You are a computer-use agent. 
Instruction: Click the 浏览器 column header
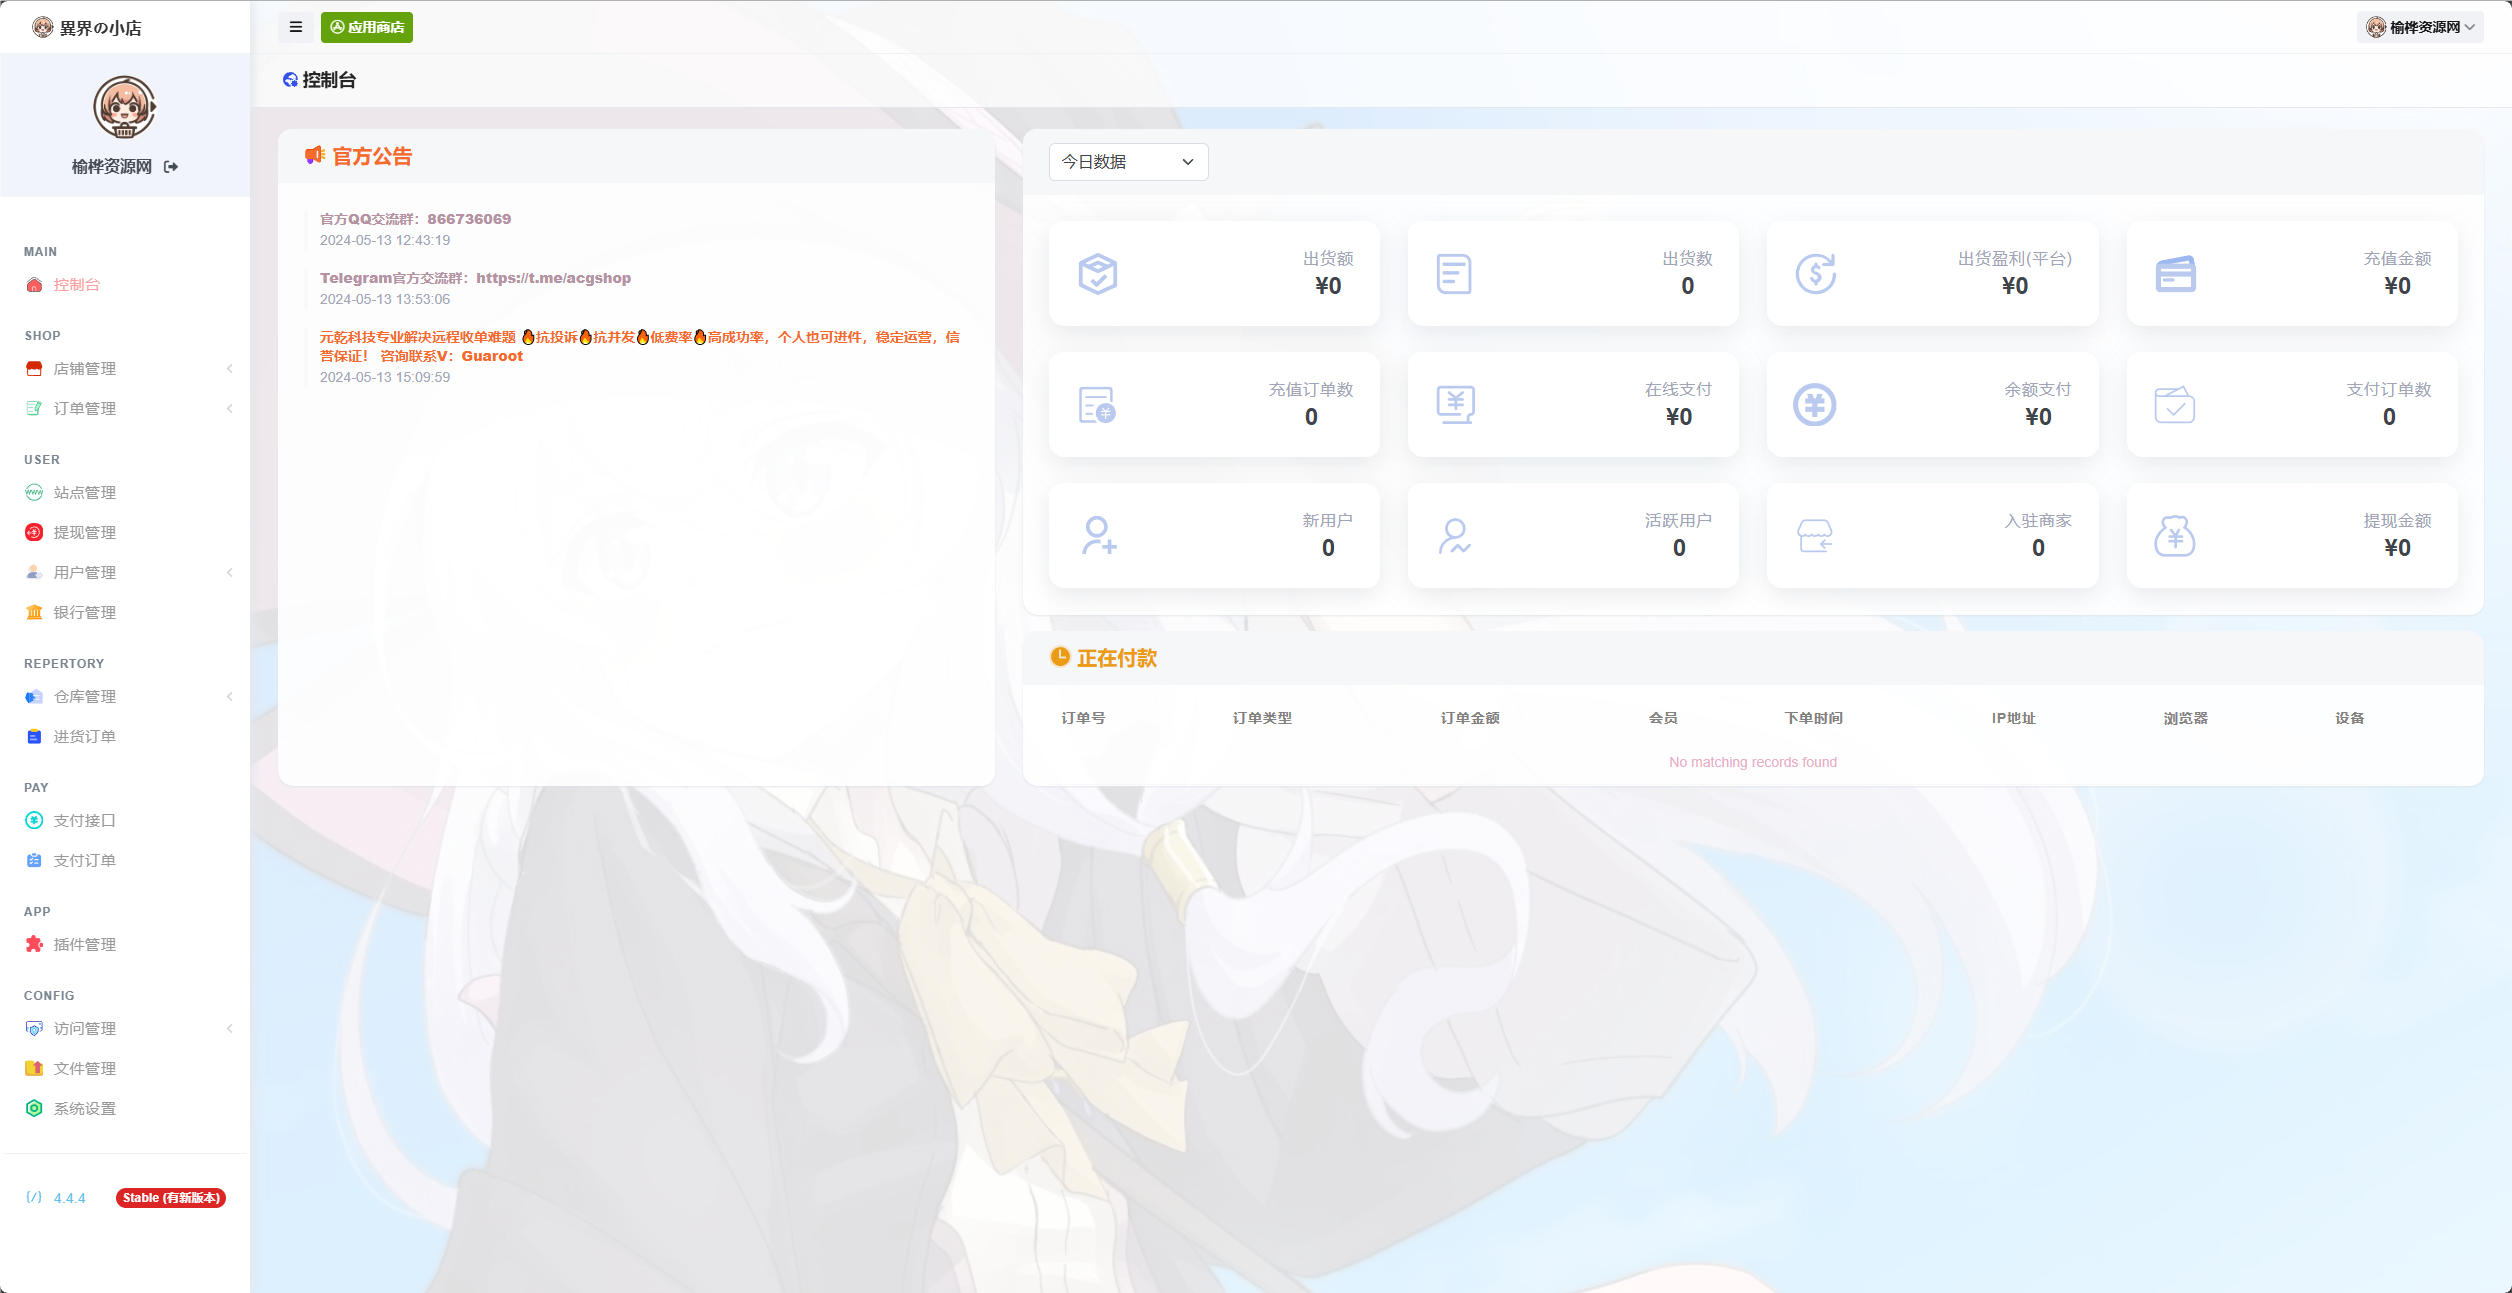click(2186, 718)
